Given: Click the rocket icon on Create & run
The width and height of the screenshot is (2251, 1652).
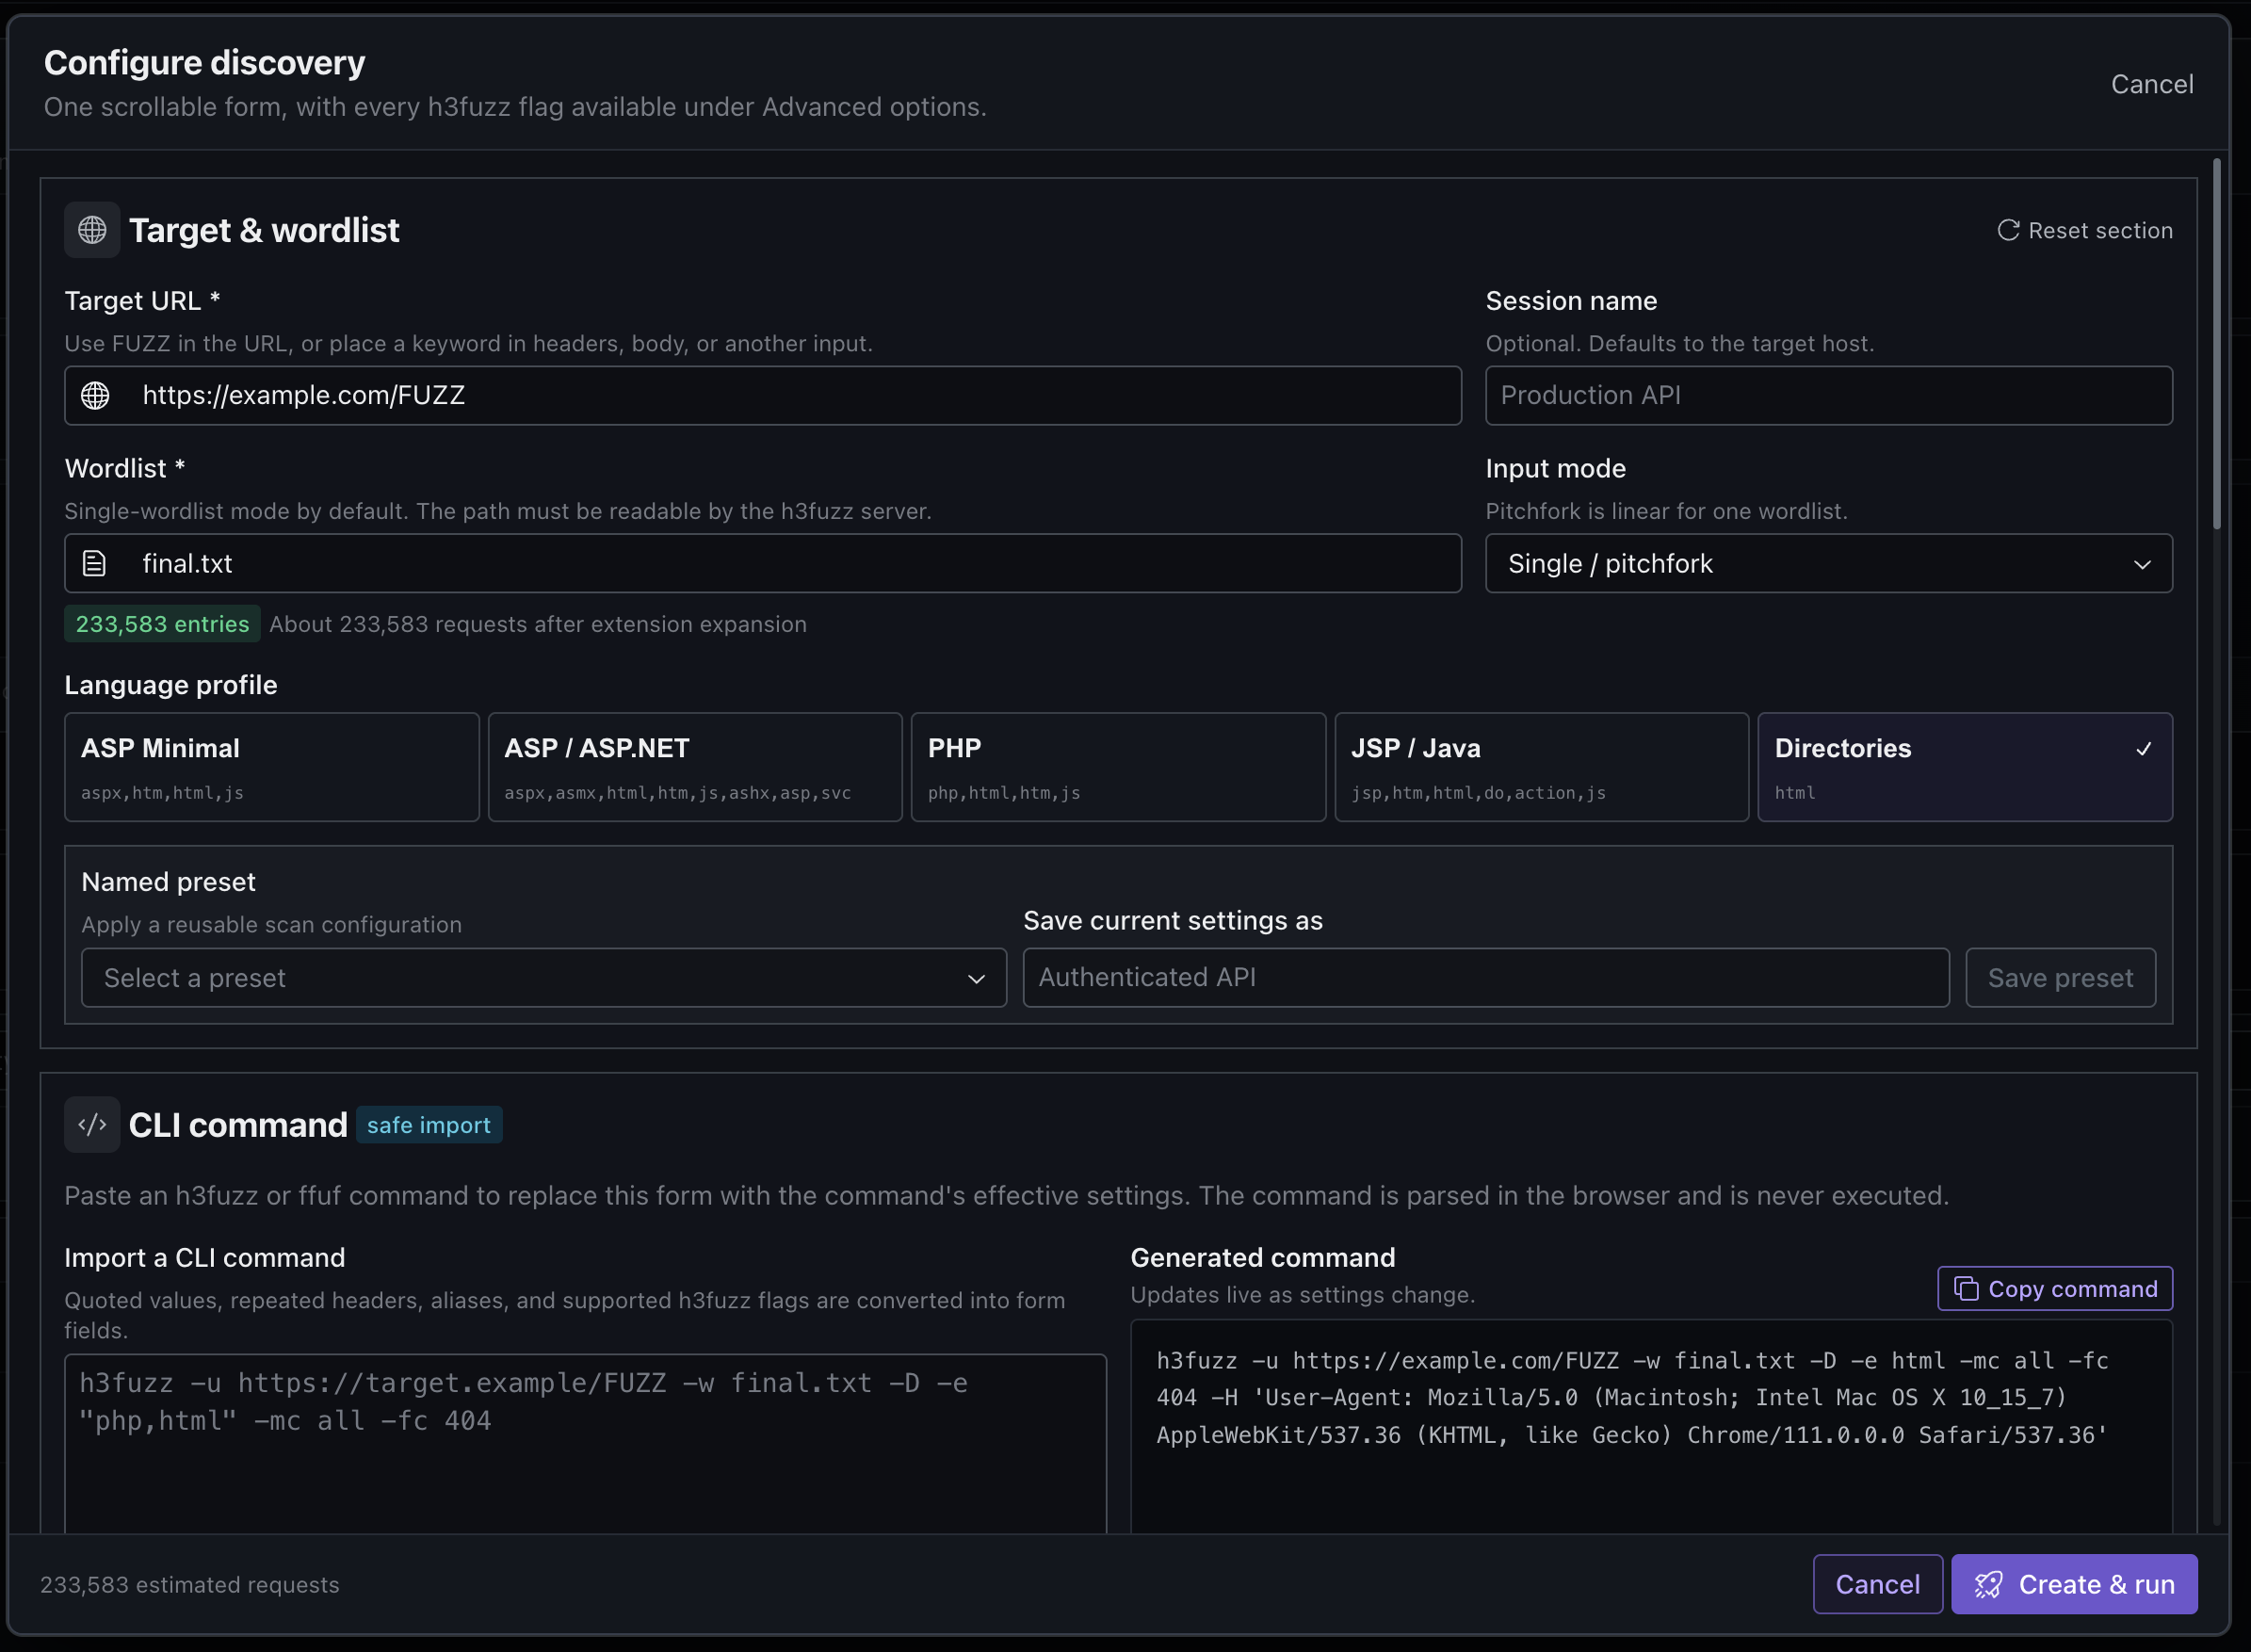Looking at the screenshot, I should [x=1988, y=1584].
